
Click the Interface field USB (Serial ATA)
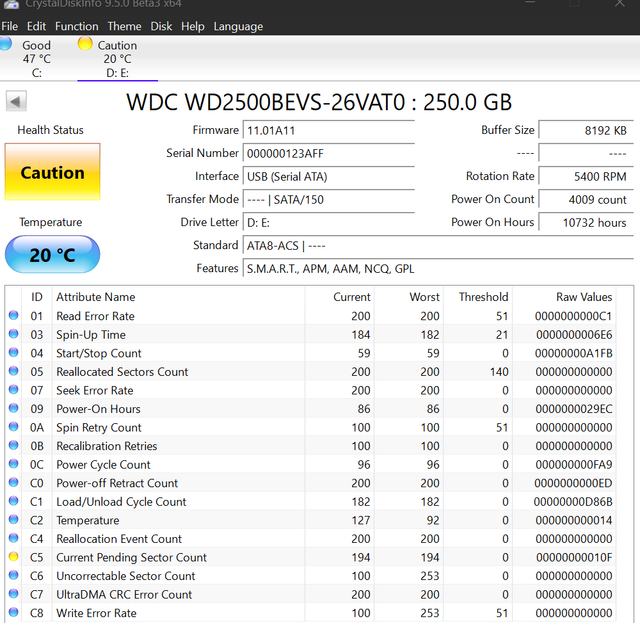pos(329,177)
